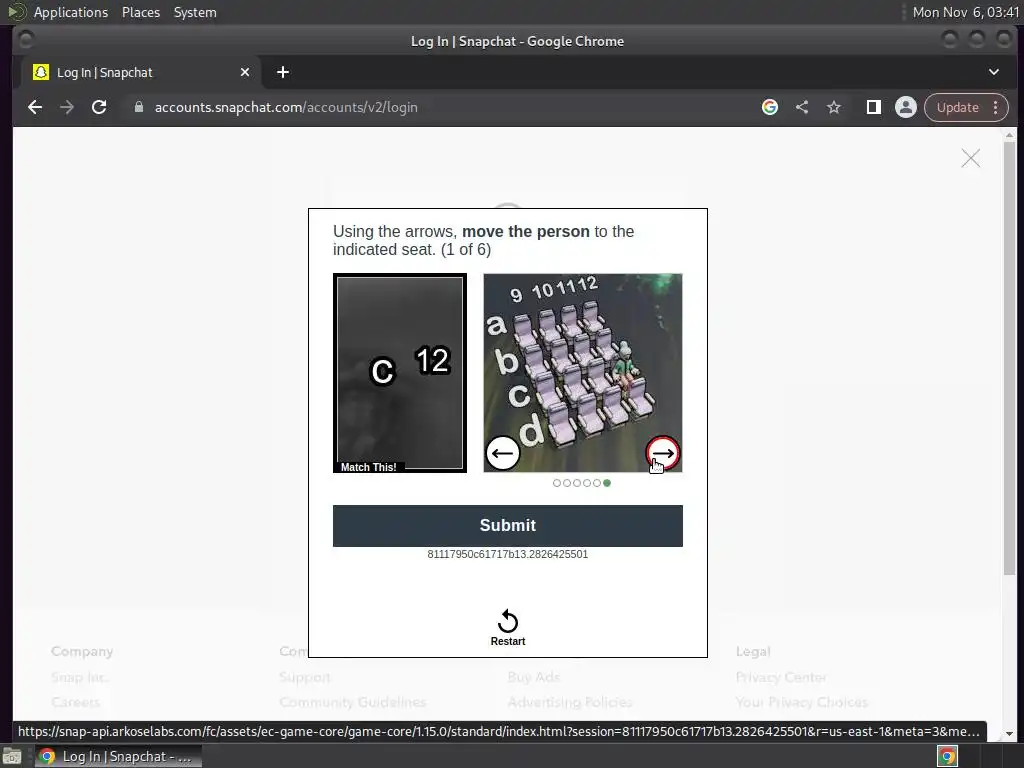
Task: Click the Snapchat favicon on the tab
Action: click(40, 72)
